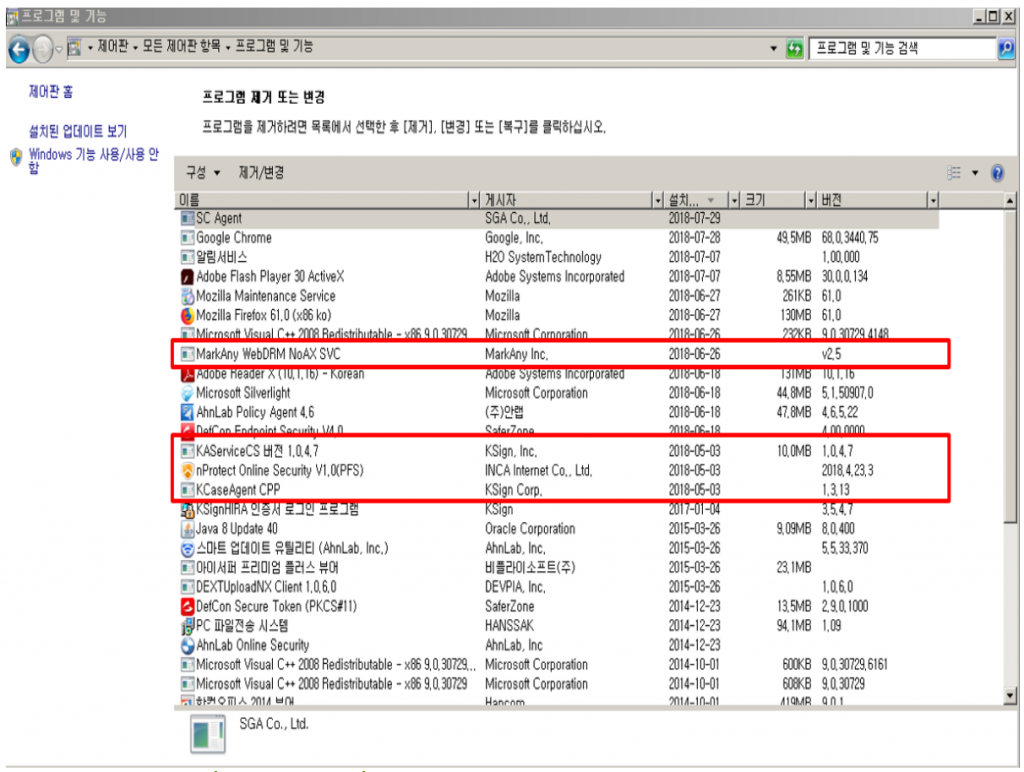The width and height of the screenshot is (1024, 772).
Task: Click the shield icon beside Windows 기능
Action: pos(16,157)
